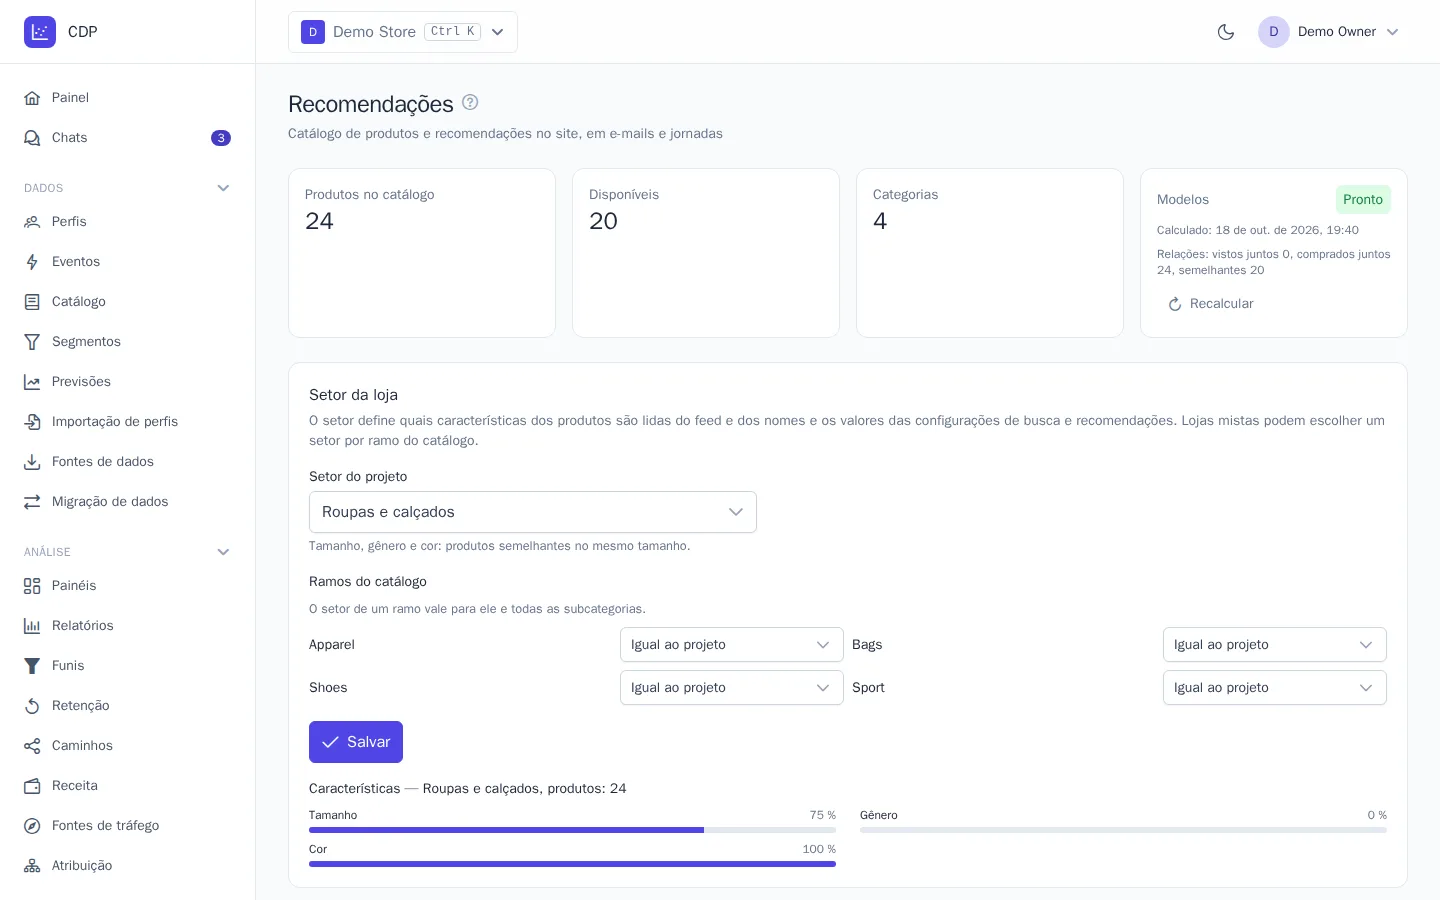Open the Demo Owner user menu
Screen dimensions: 1440x900
coord(1329,32)
